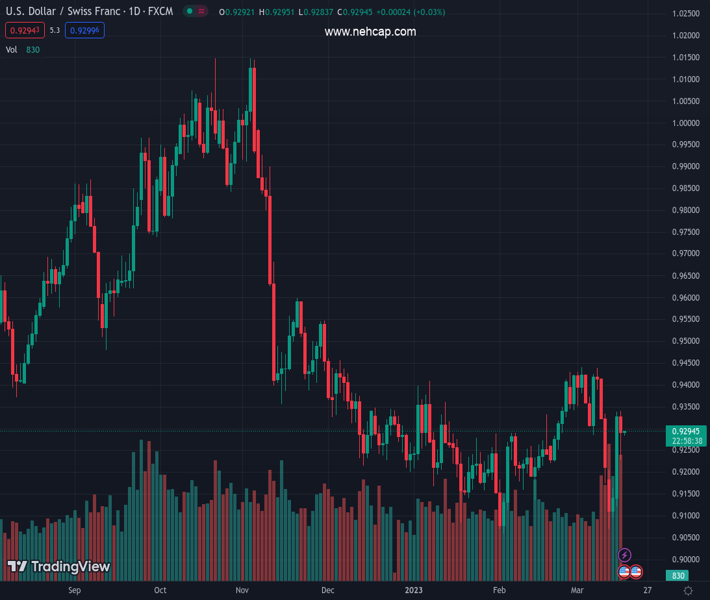This screenshot has height=600, width=710.
Task: Click the 1.00000 price scale label
Action: pos(686,123)
